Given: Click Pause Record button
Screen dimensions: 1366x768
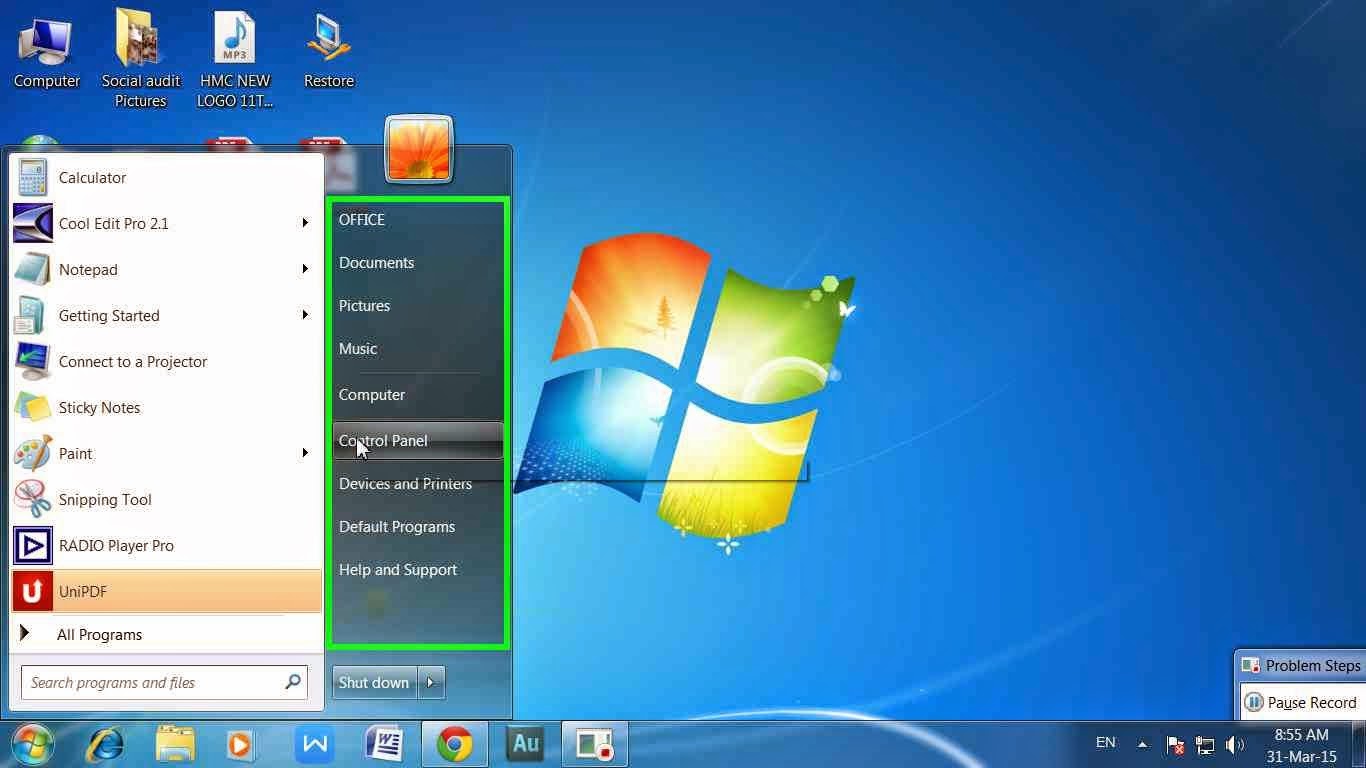Looking at the screenshot, I should [1303, 703].
